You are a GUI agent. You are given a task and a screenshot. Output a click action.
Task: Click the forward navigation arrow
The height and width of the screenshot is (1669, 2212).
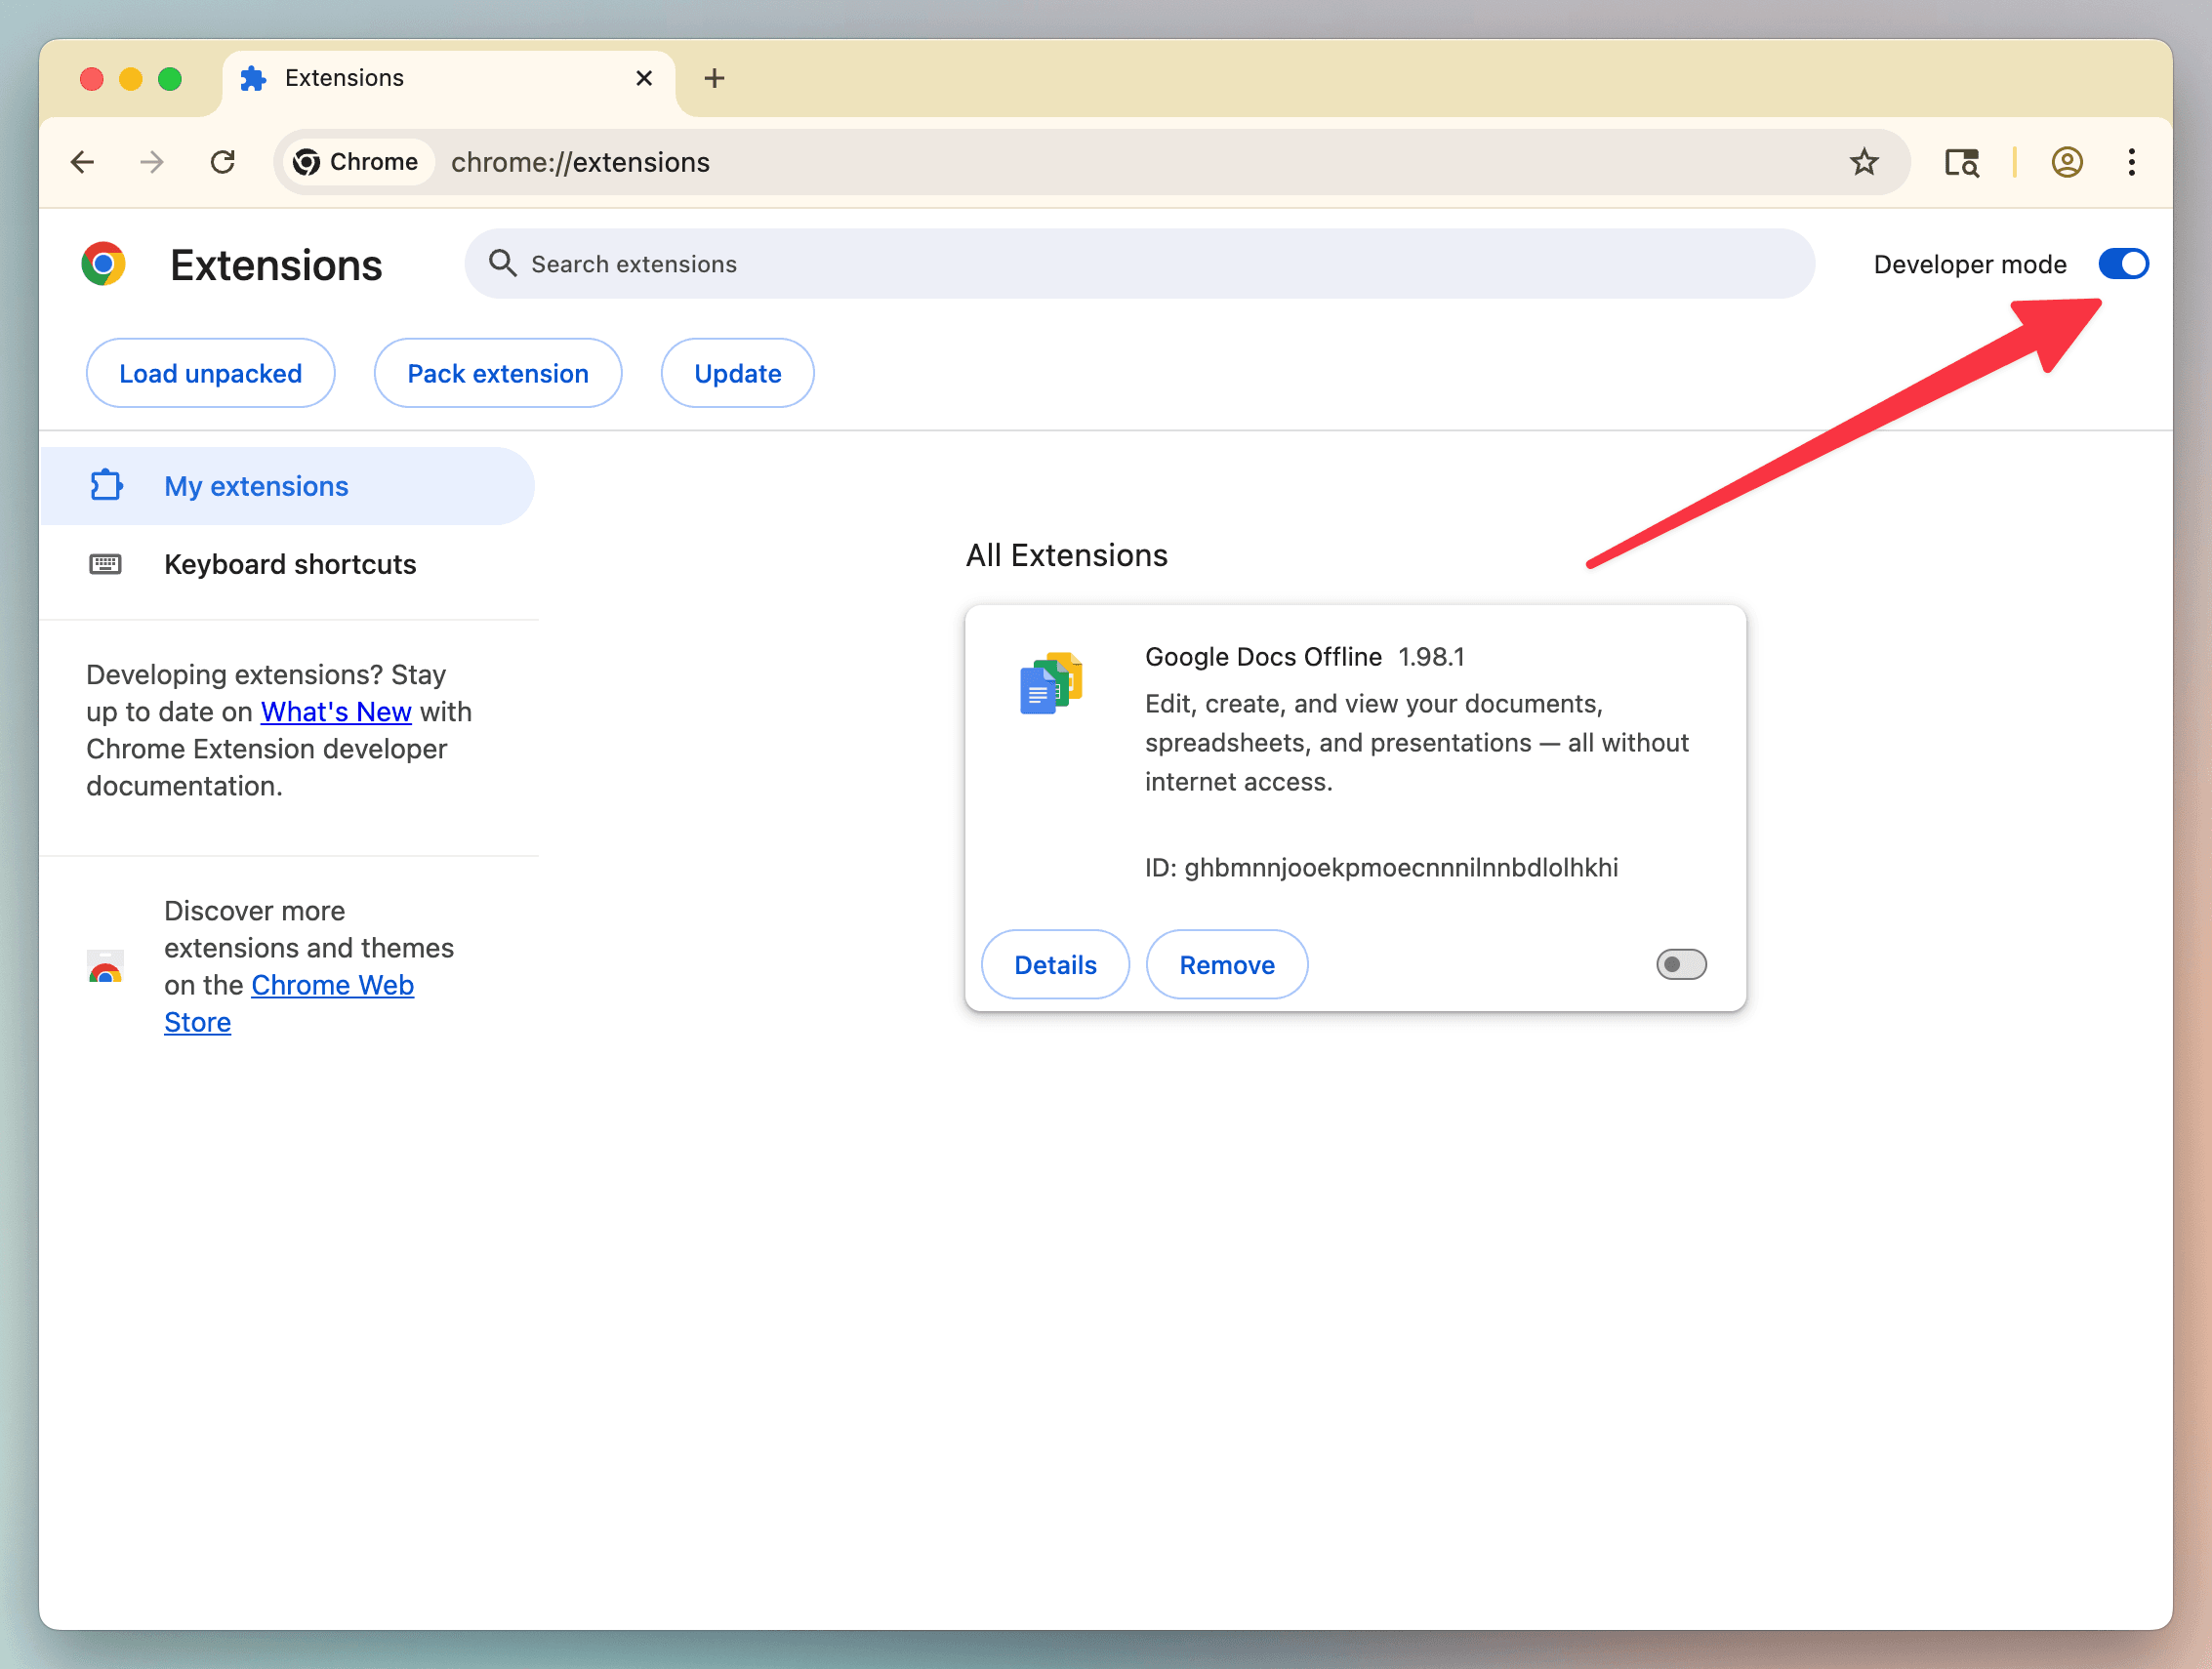click(152, 162)
